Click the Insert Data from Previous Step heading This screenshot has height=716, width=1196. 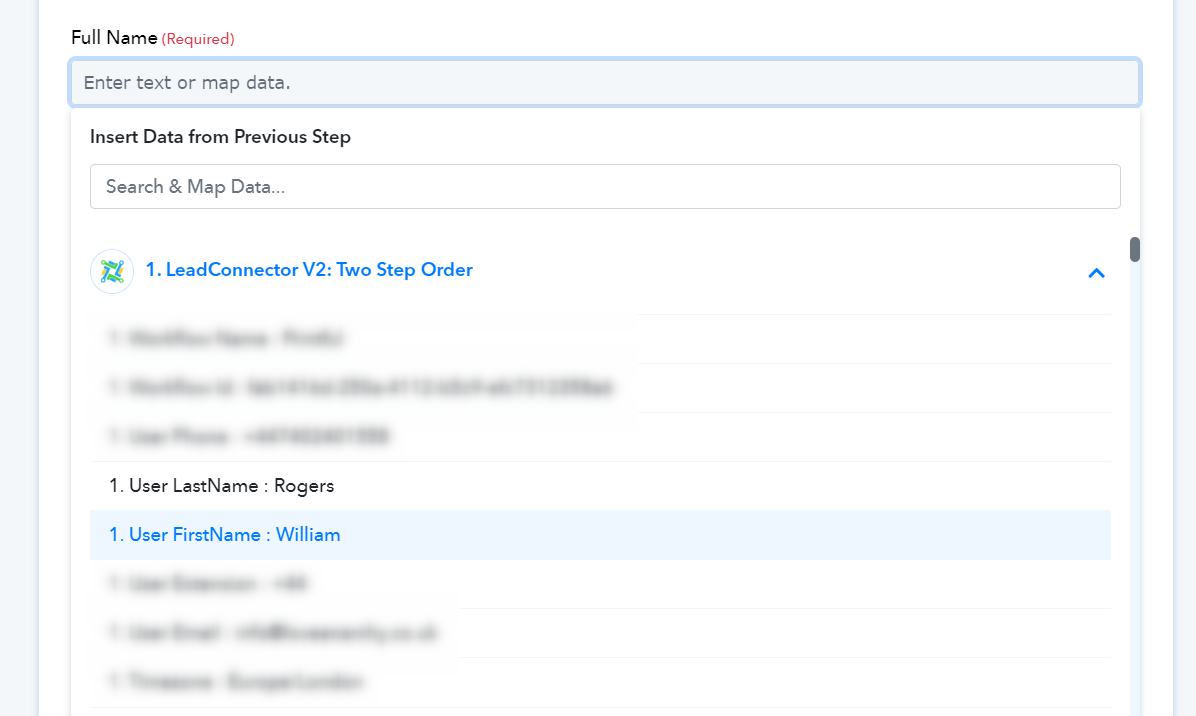tap(220, 137)
